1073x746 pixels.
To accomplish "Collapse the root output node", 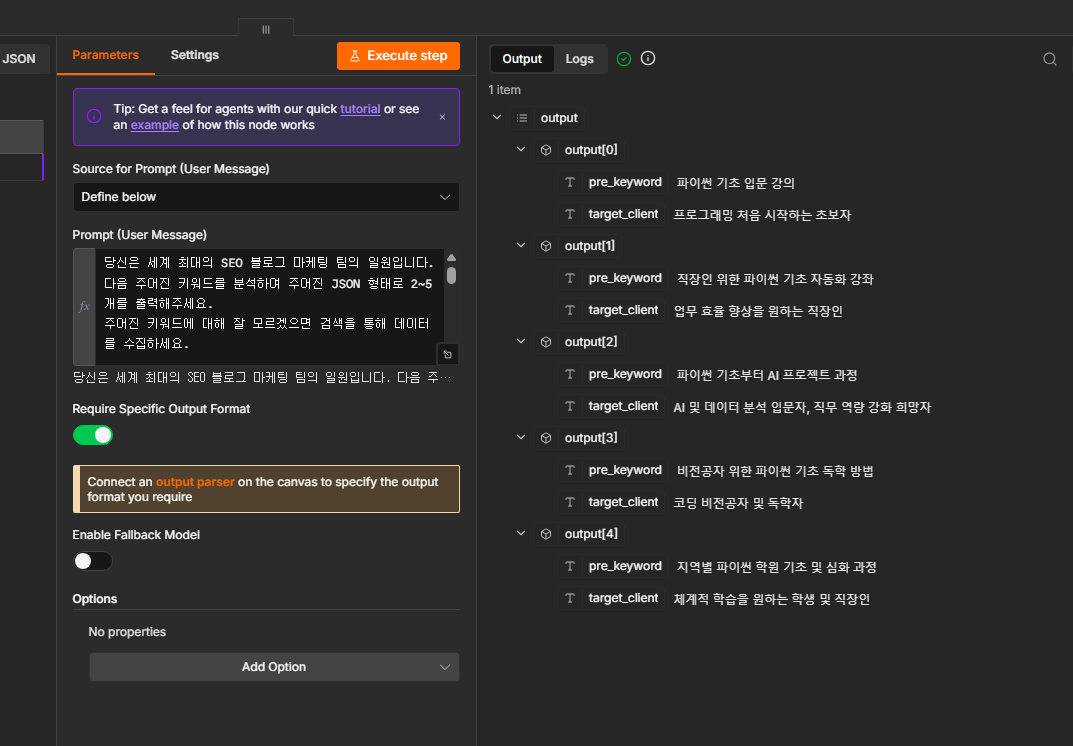I will pyautogui.click(x=497, y=117).
